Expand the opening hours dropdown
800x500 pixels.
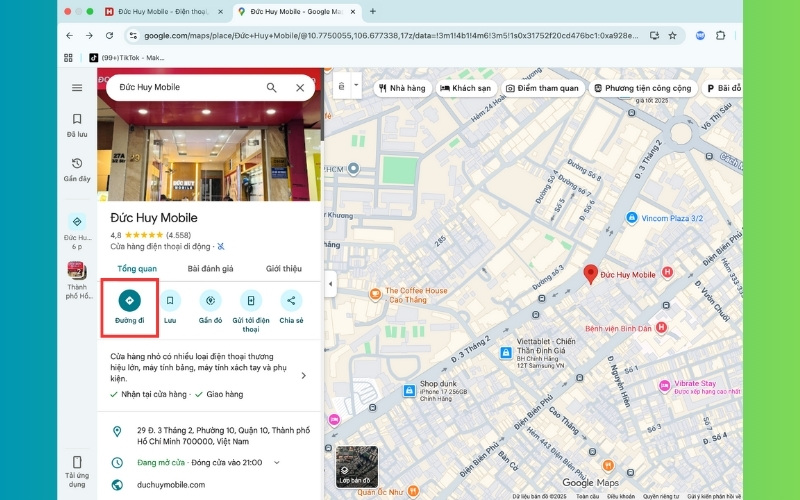point(277,463)
